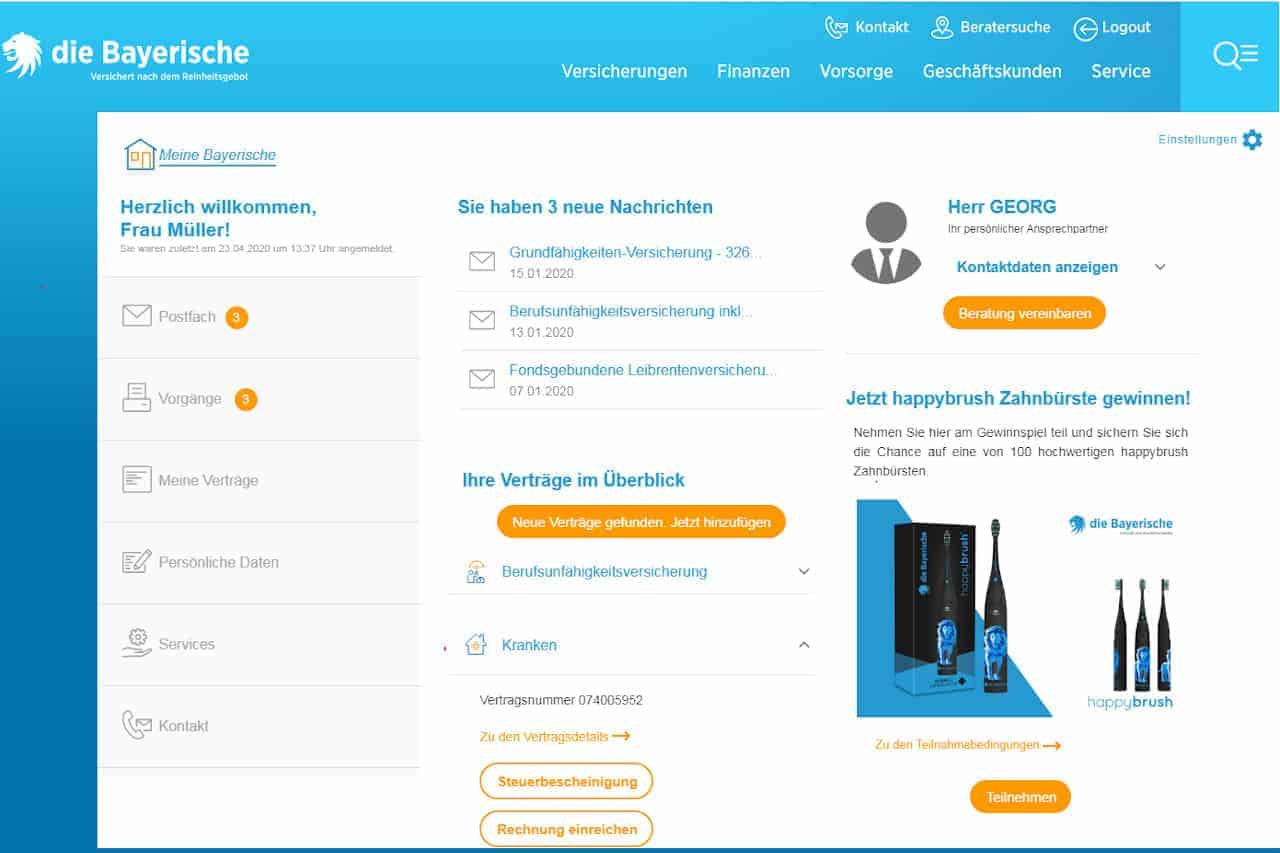Click the Postfach badge showing 3
Screen dimensions: 1280x853
pyautogui.click(x=236, y=318)
